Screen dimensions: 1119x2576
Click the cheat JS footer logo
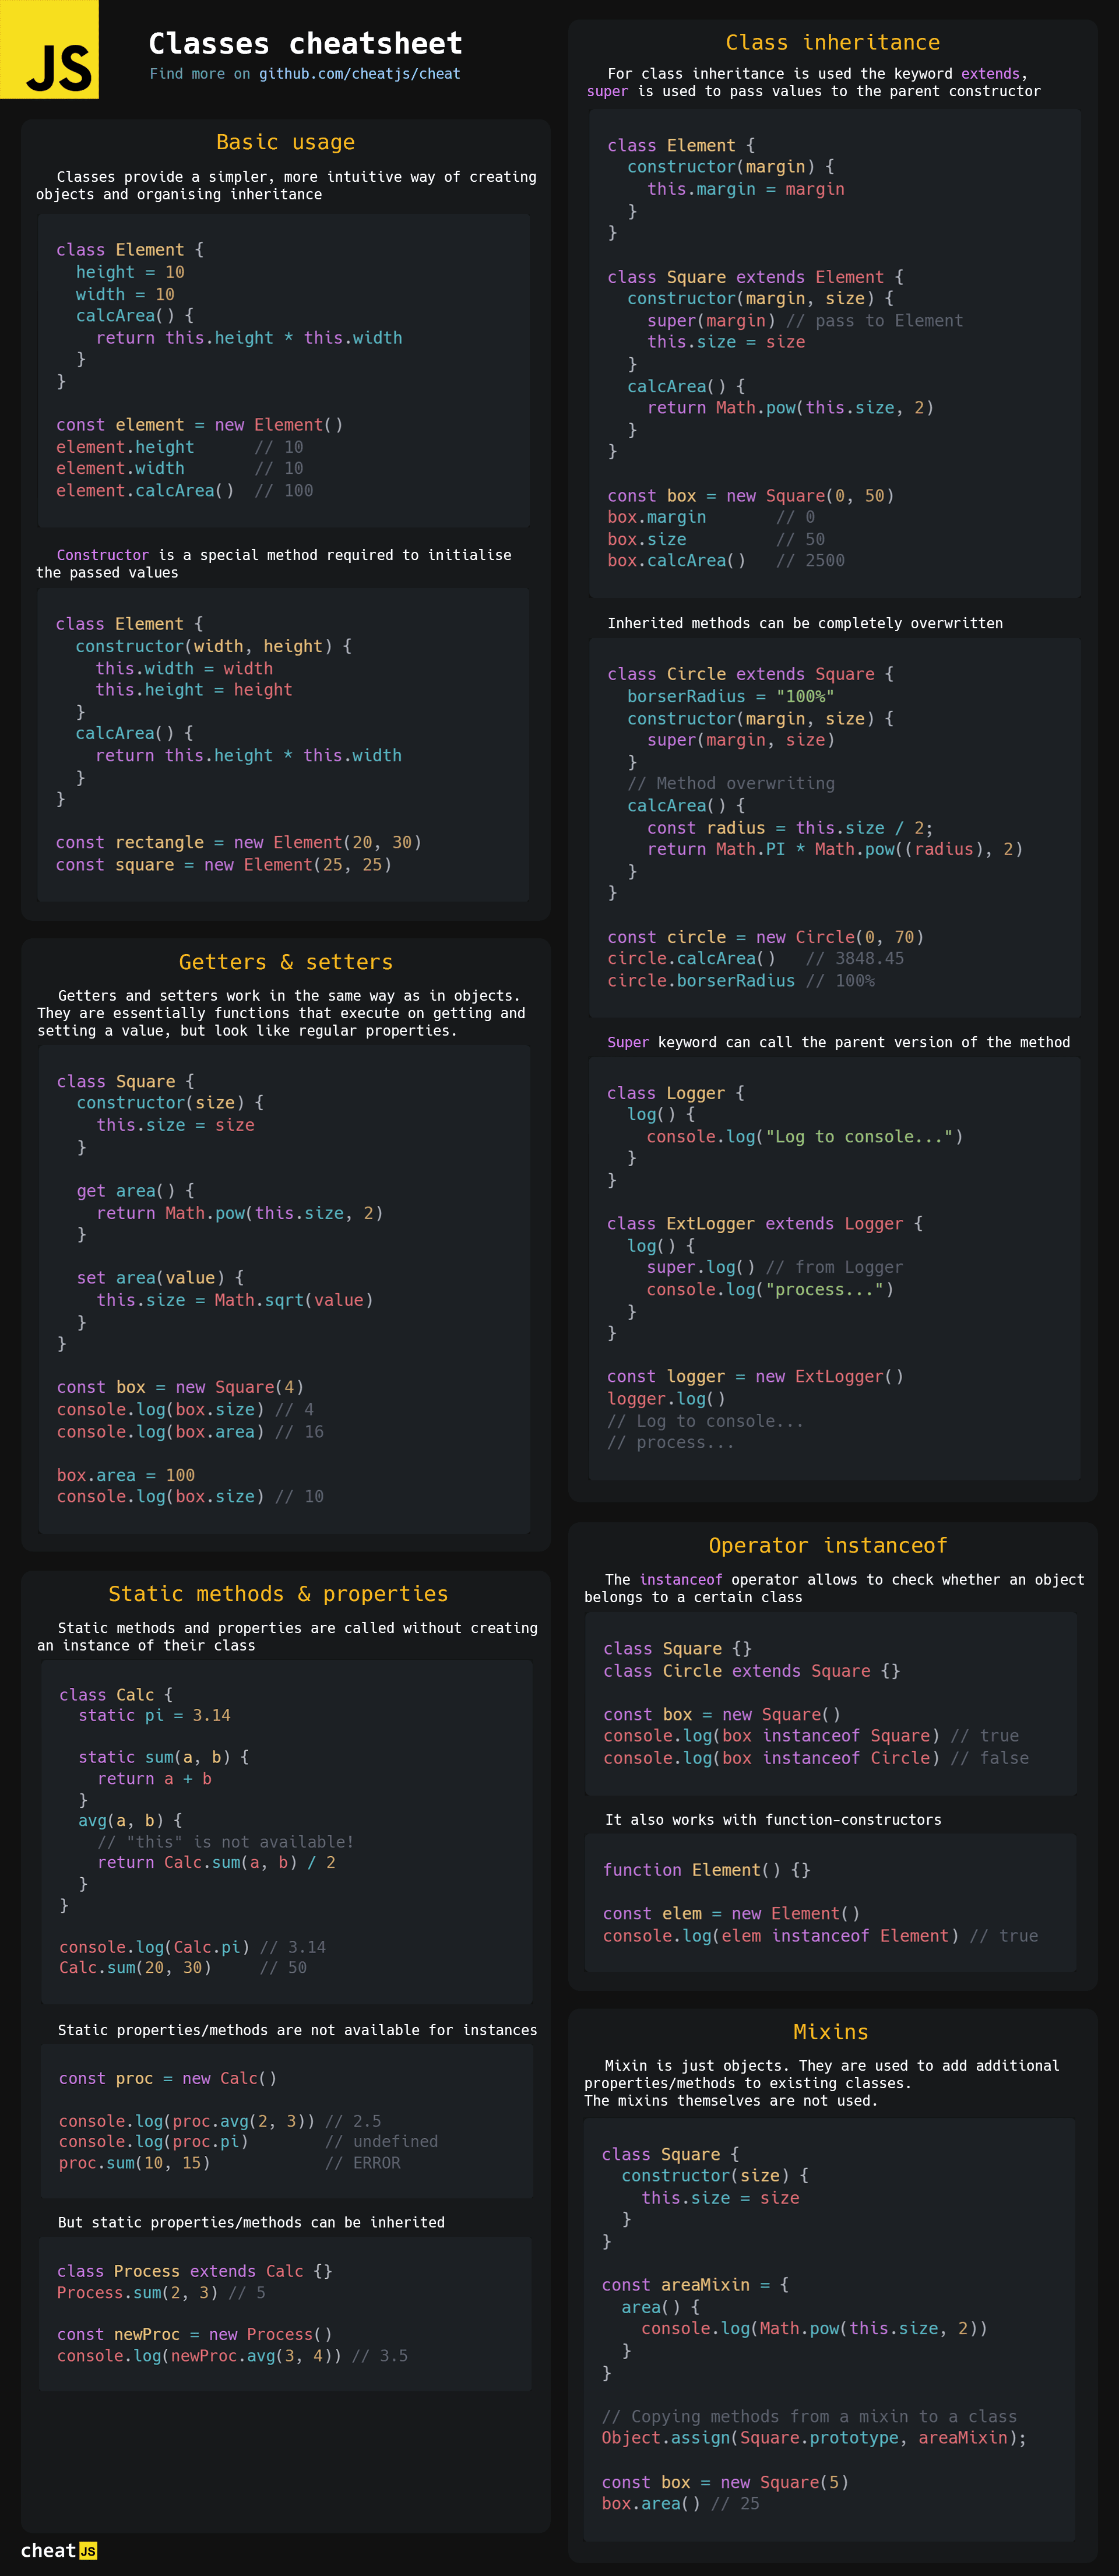[x=59, y=2550]
